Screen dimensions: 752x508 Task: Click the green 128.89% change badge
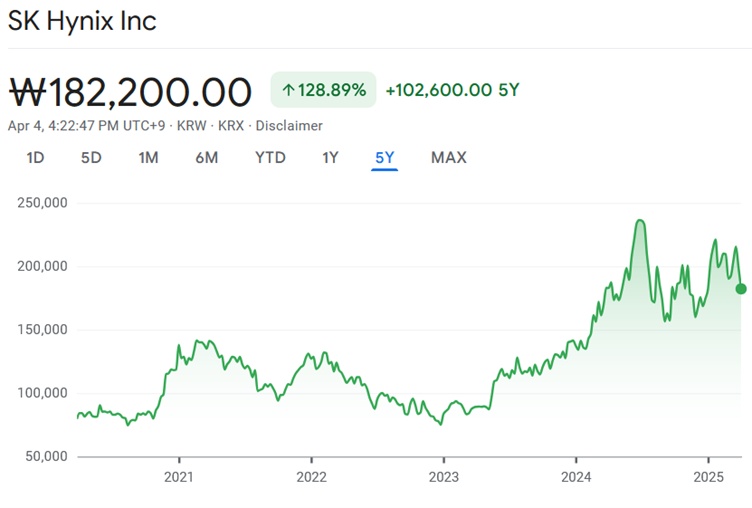click(323, 90)
